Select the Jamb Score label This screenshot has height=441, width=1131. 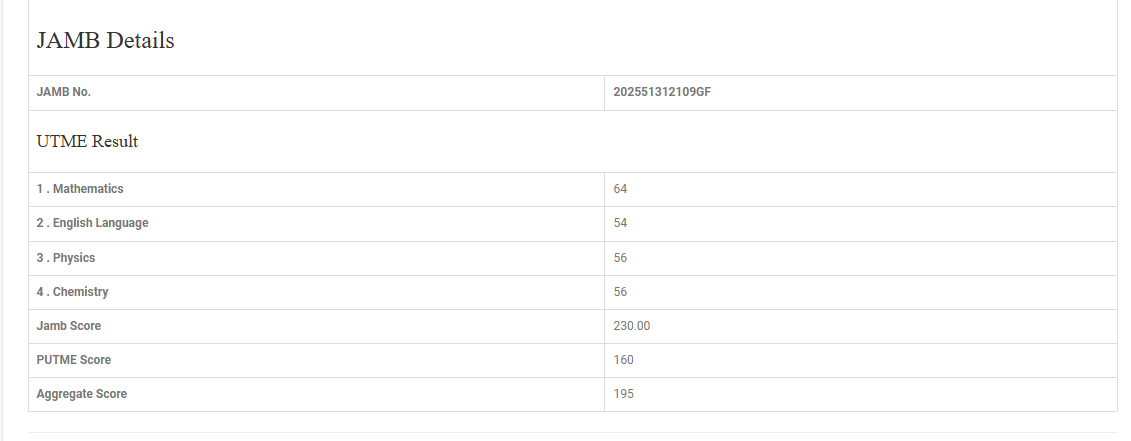(69, 326)
